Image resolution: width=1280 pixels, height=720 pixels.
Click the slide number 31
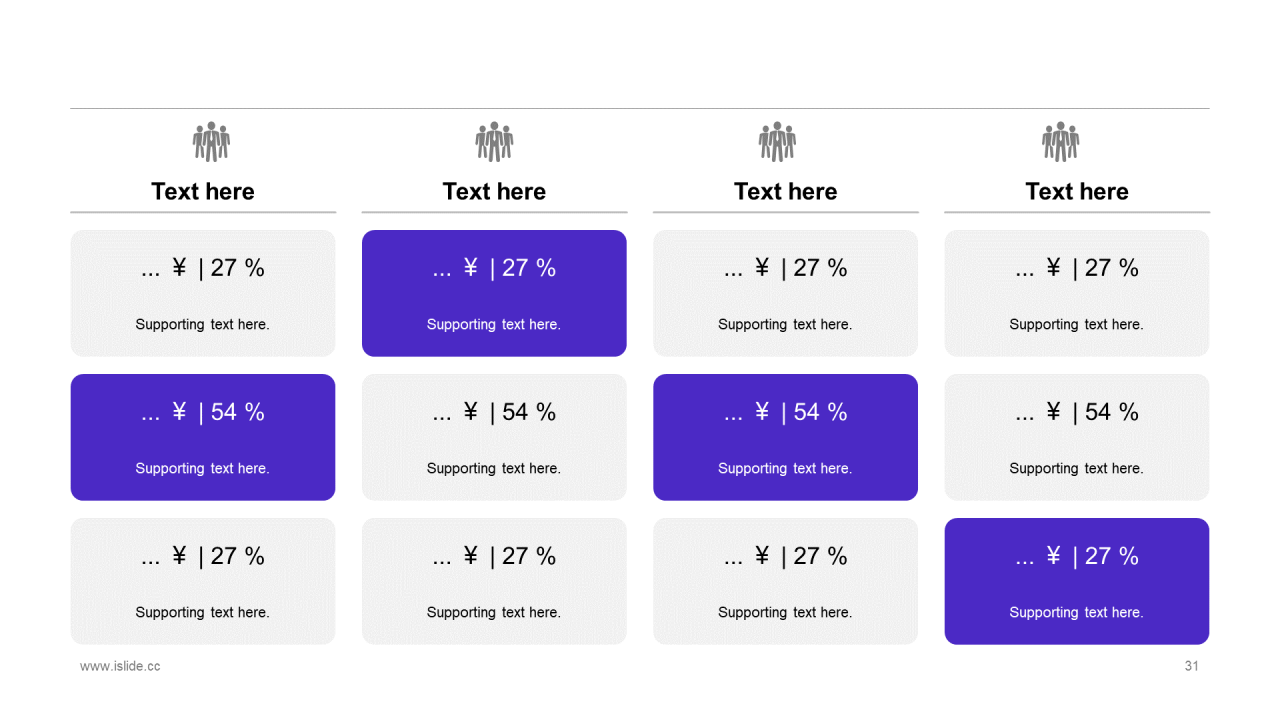(1191, 666)
